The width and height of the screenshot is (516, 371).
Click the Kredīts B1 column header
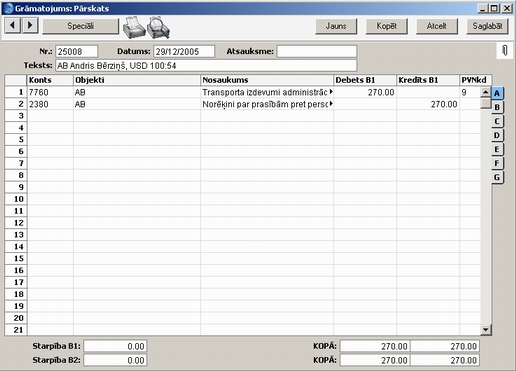click(428, 80)
